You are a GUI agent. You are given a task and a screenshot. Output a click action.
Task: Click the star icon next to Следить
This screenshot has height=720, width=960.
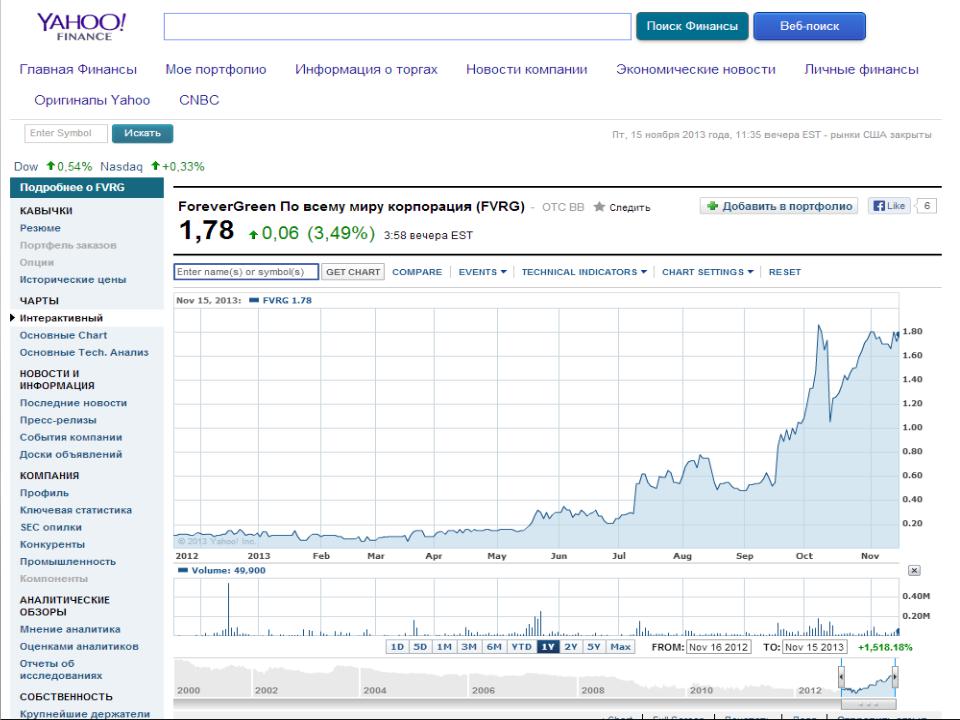tap(599, 207)
